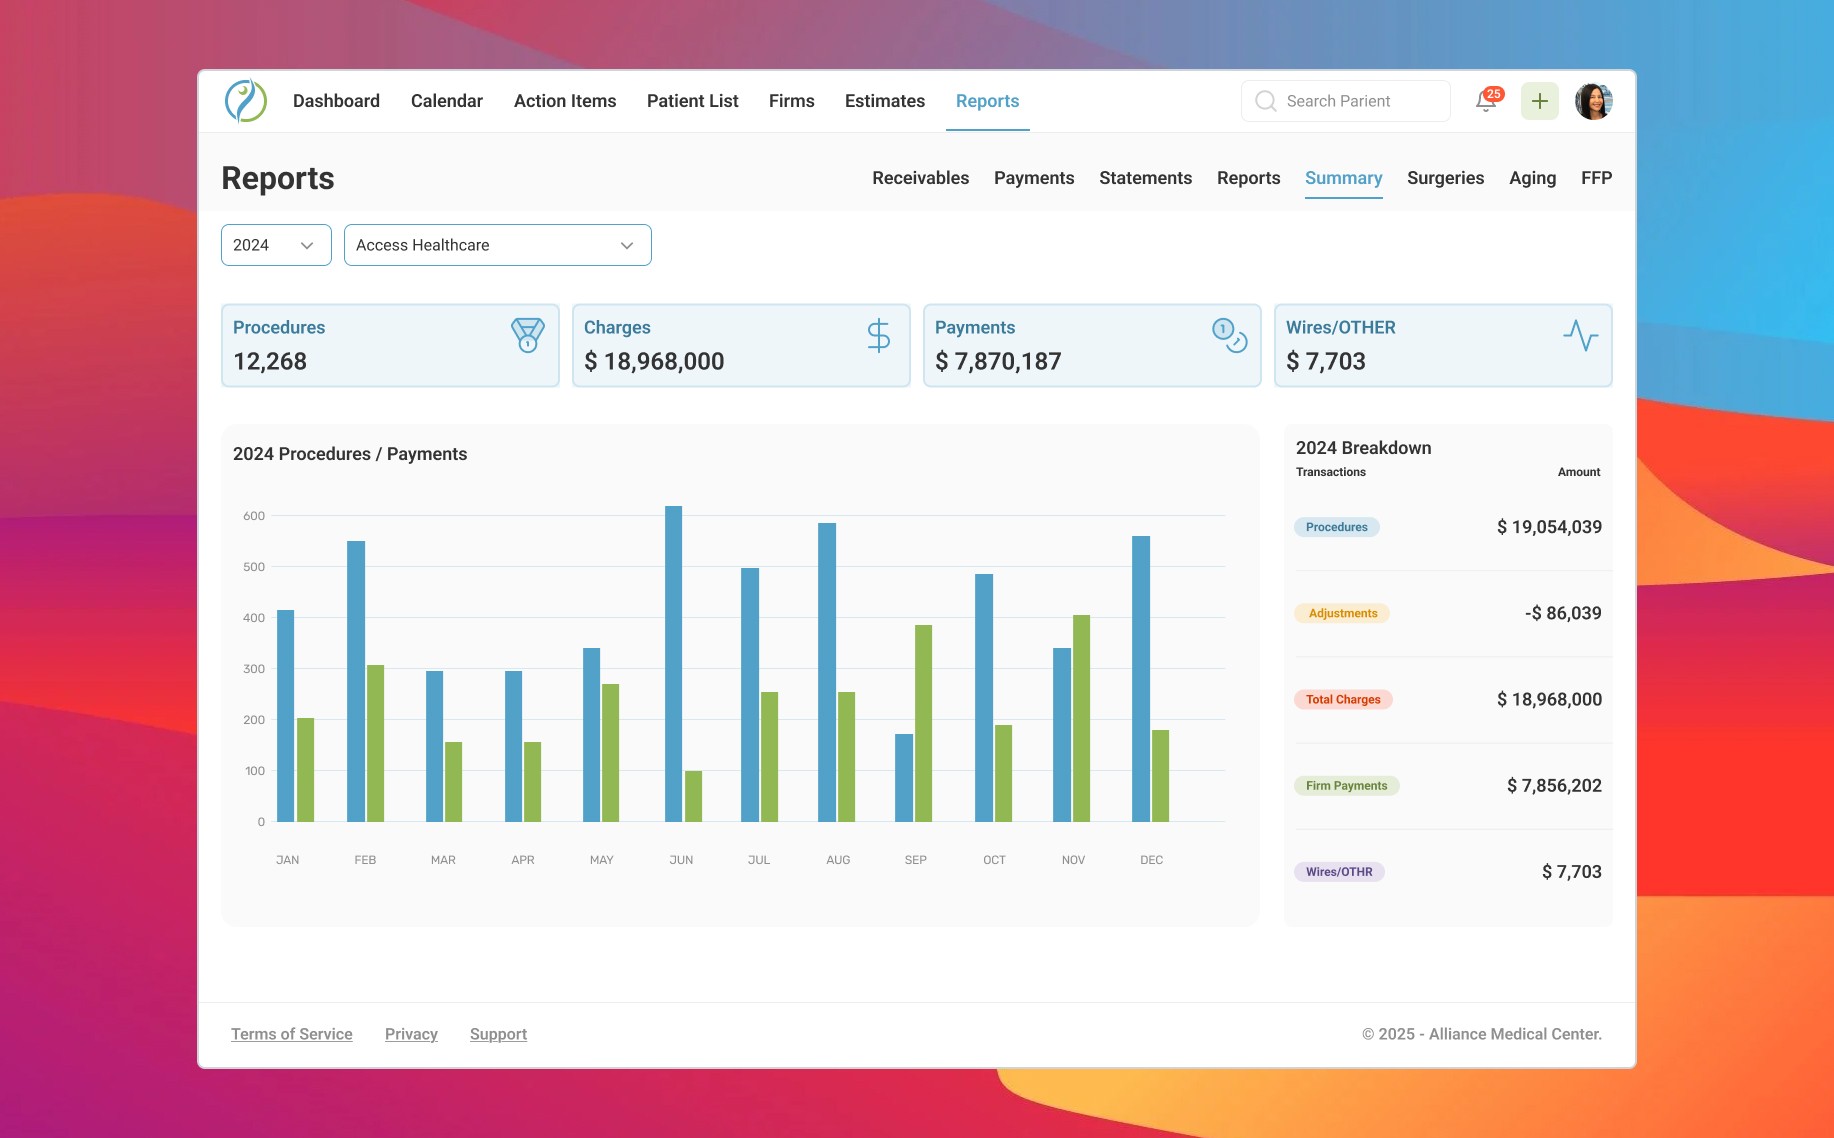Open the Aging tab
Viewport: 1834px width, 1138px height.
[1533, 178]
